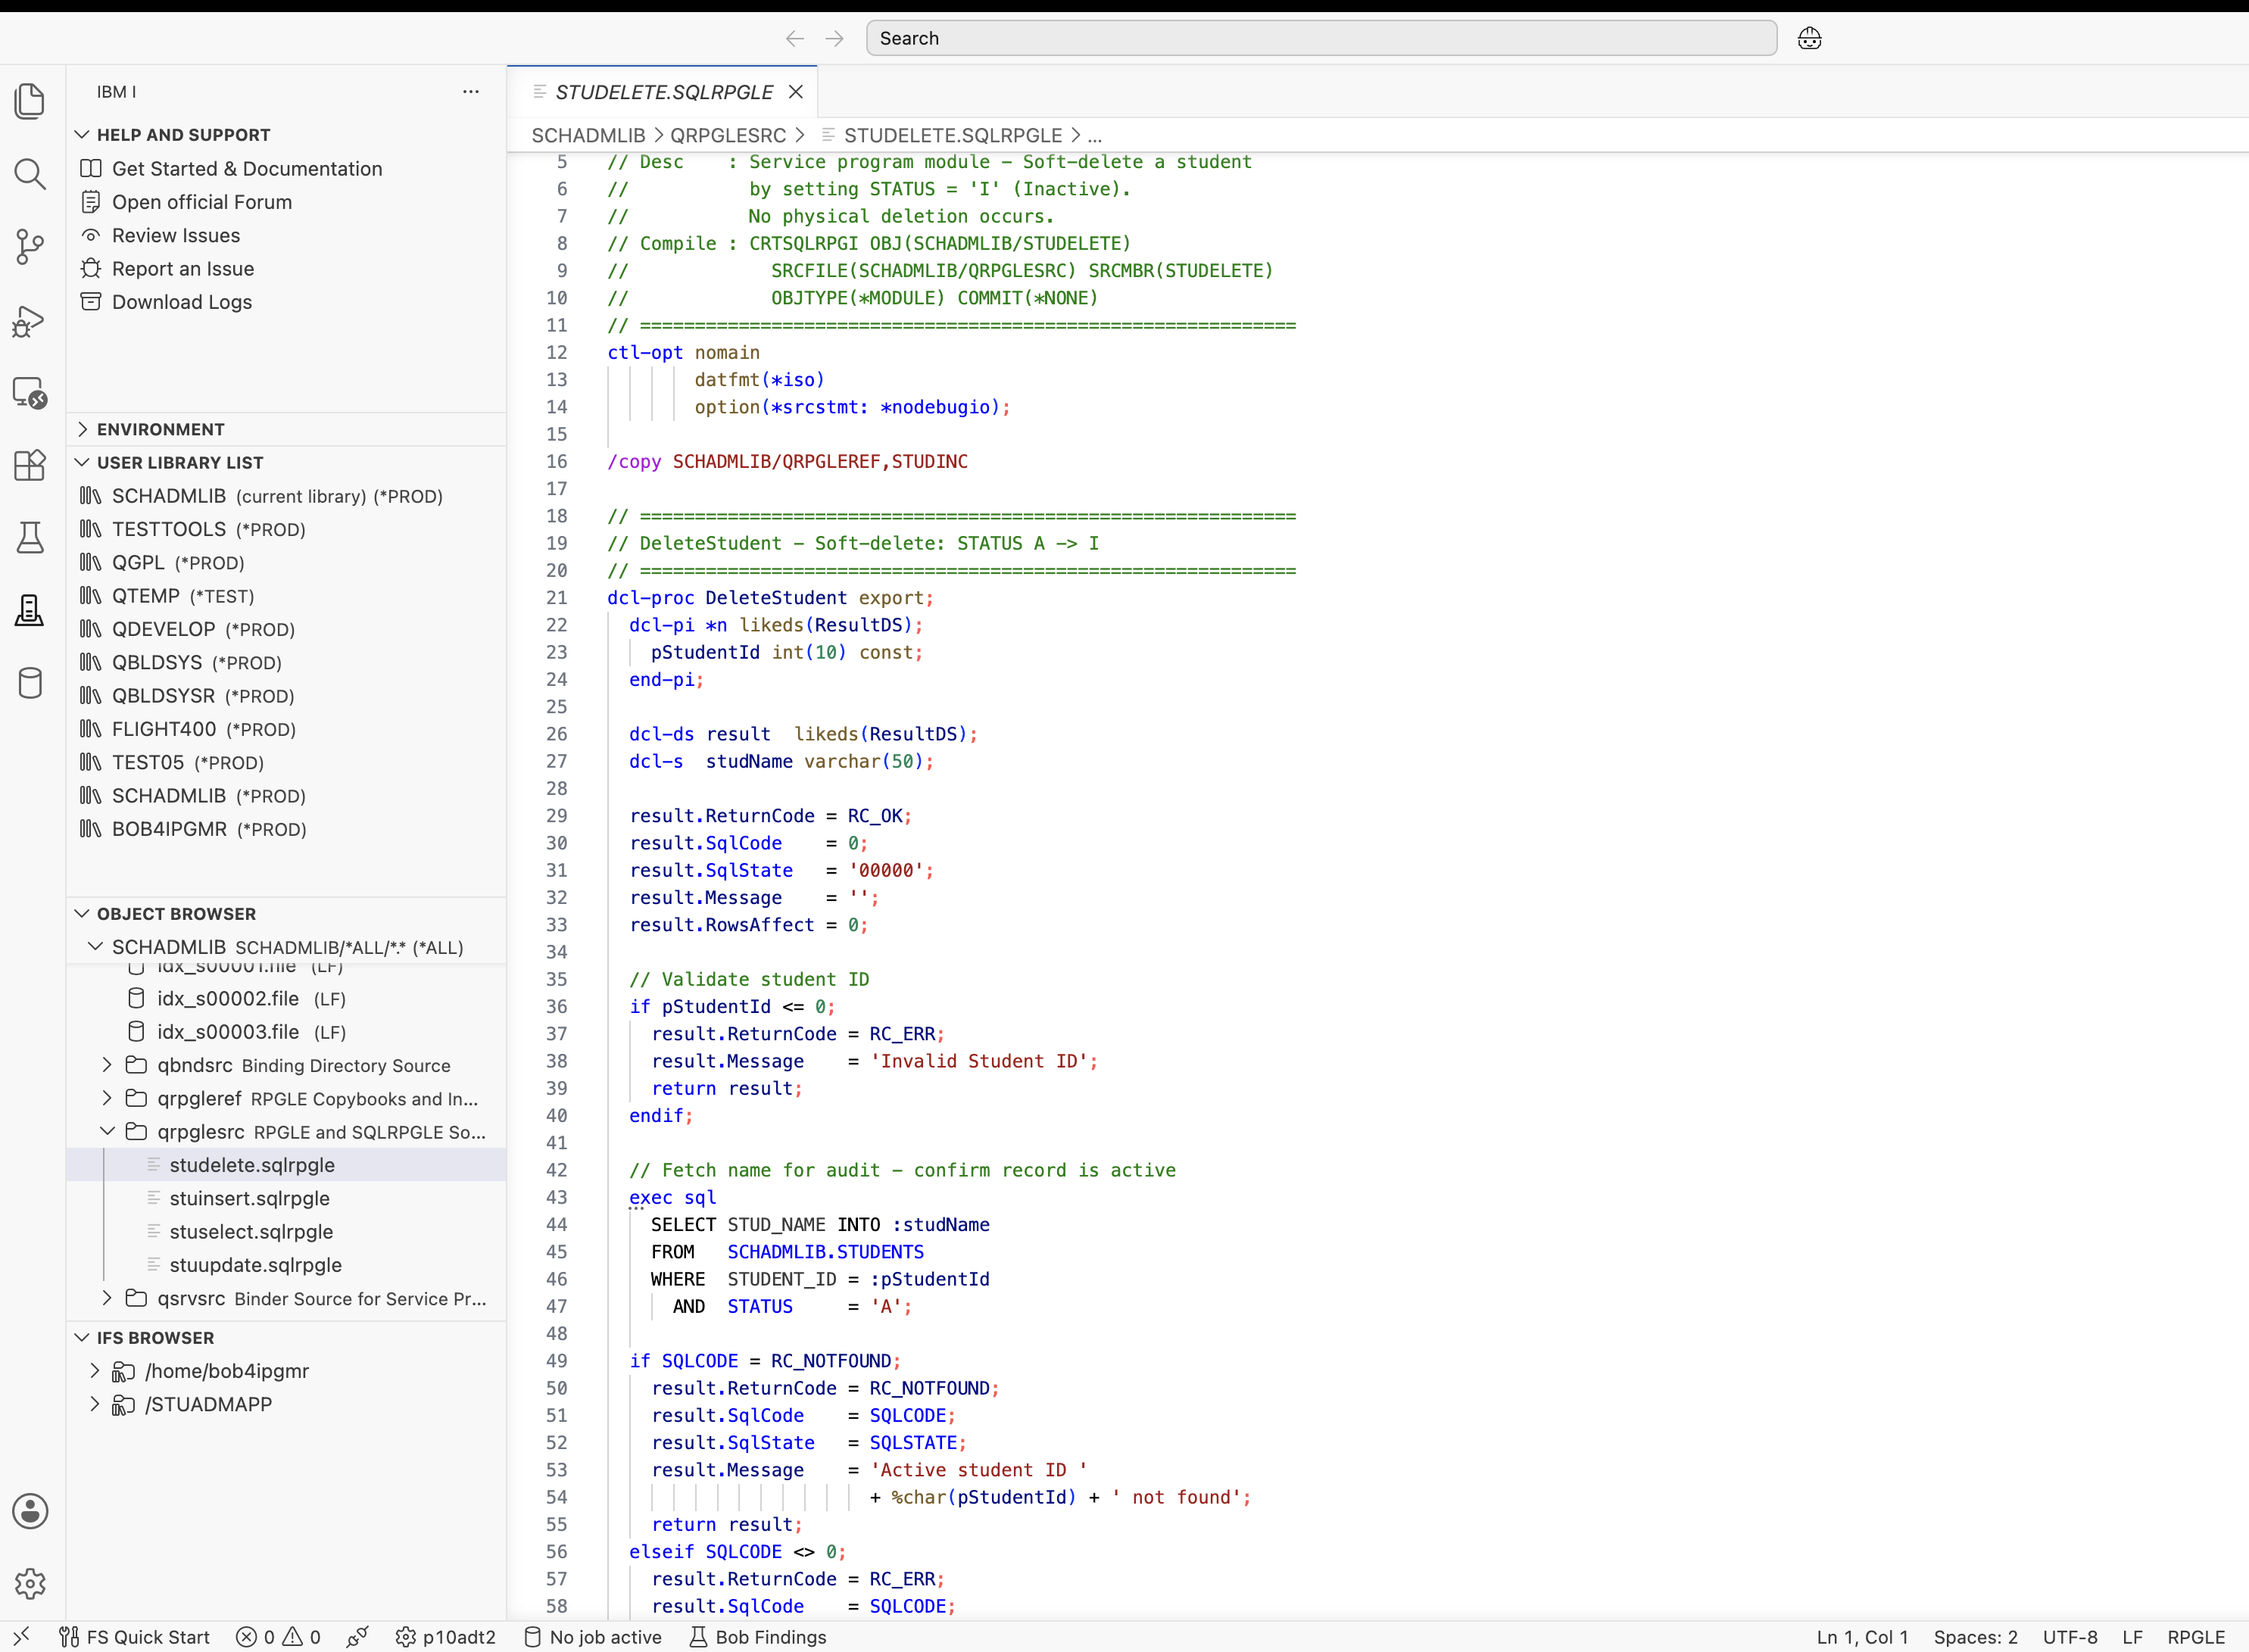Click the p10adt2 settings status item
This screenshot has width=2249, height=1652.
pos(446,1636)
